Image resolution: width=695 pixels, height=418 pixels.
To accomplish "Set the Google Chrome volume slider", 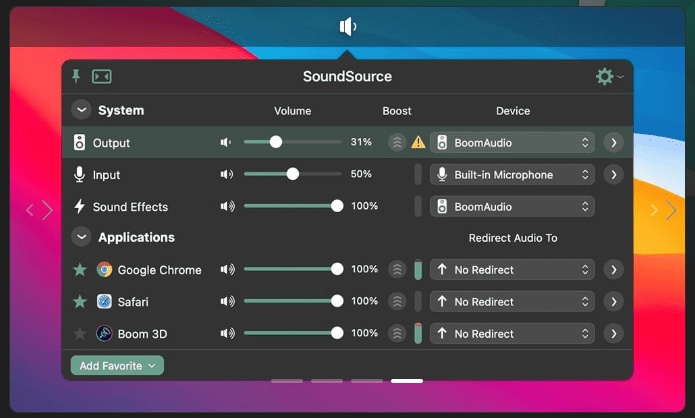I will pyautogui.click(x=293, y=269).
